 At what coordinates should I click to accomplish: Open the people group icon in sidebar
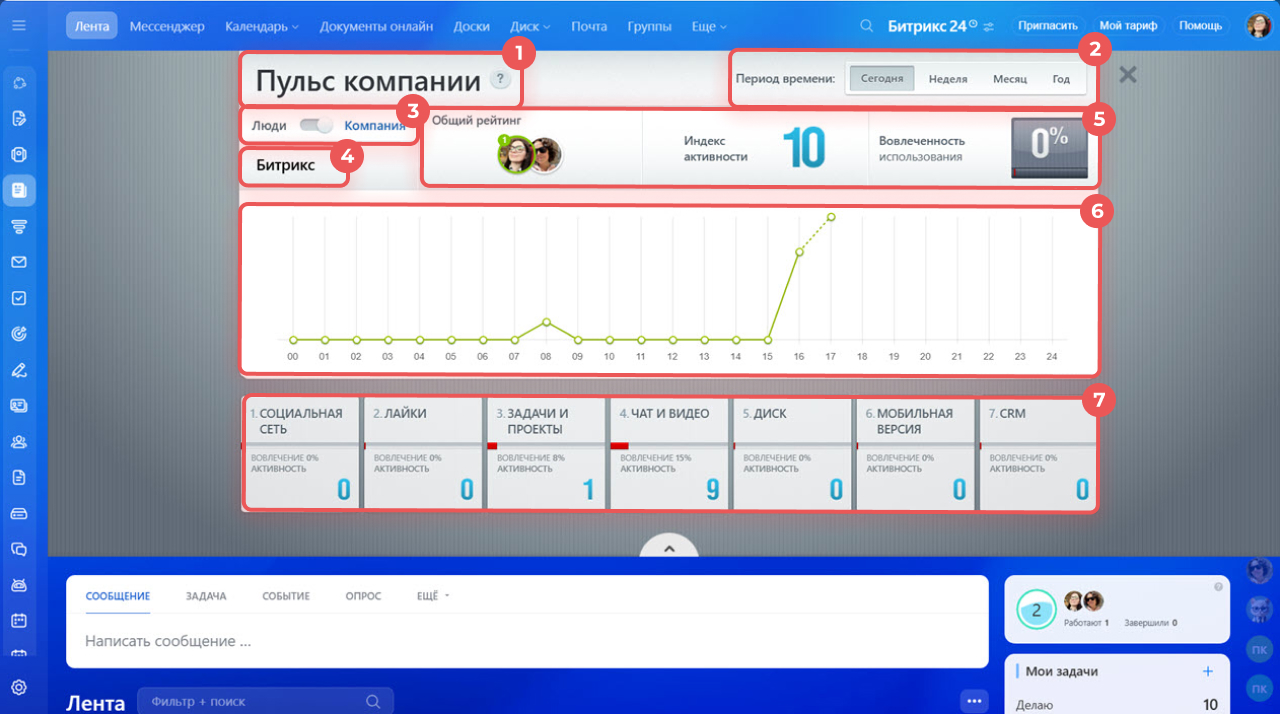pos(19,441)
